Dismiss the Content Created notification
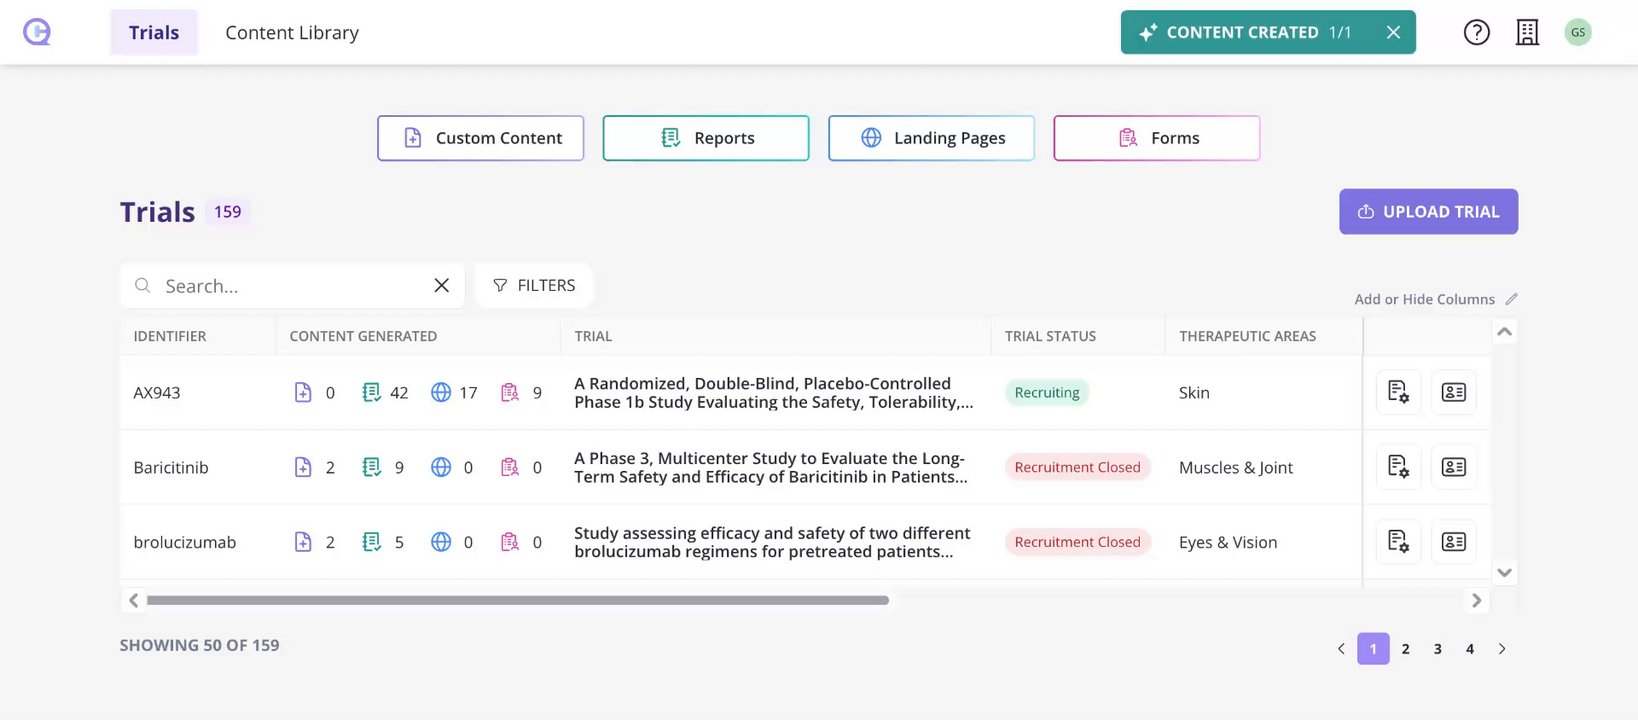The height and width of the screenshot is (720, 1638). coord(1393,32)
